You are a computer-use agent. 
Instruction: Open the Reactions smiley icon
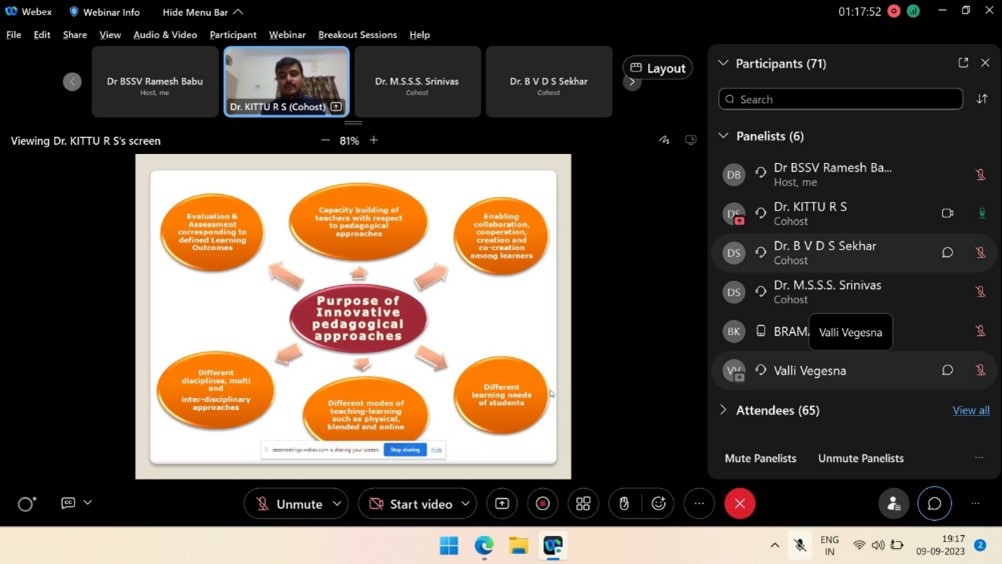click(x=659, y=504)
